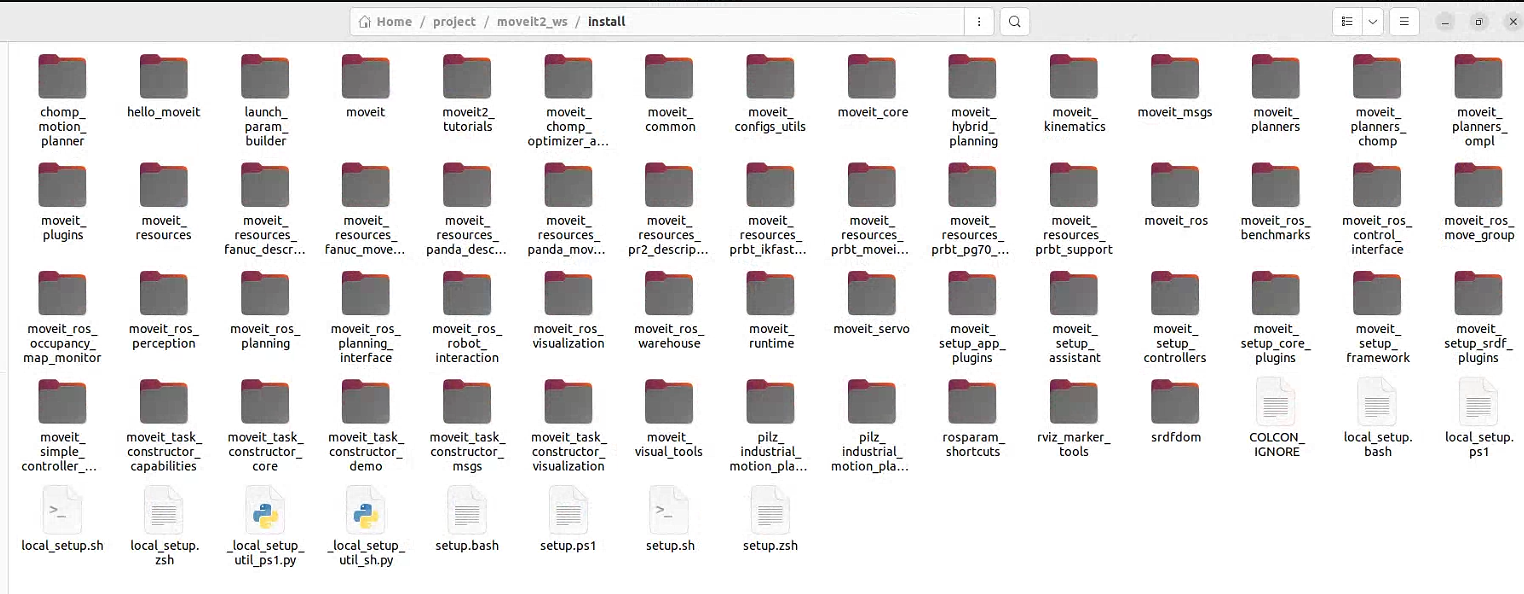1524x594 pixels.
Task: Select the moveit_hybrid_planning folder label
Action: click(973, 126)
